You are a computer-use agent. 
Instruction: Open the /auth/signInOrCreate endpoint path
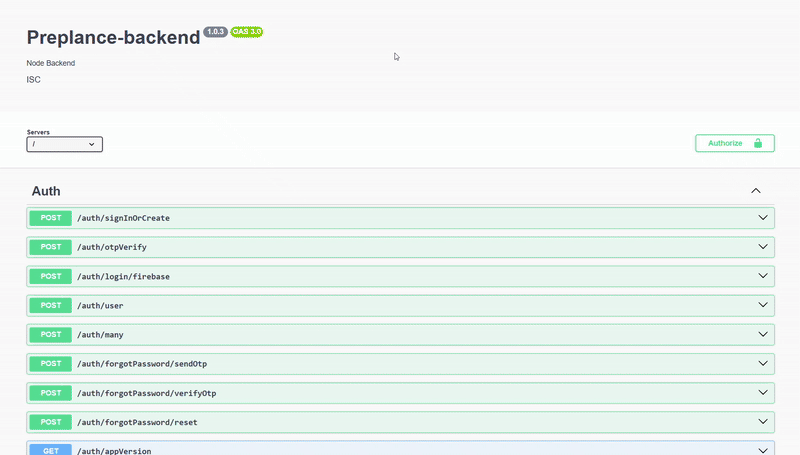[123, 218]
